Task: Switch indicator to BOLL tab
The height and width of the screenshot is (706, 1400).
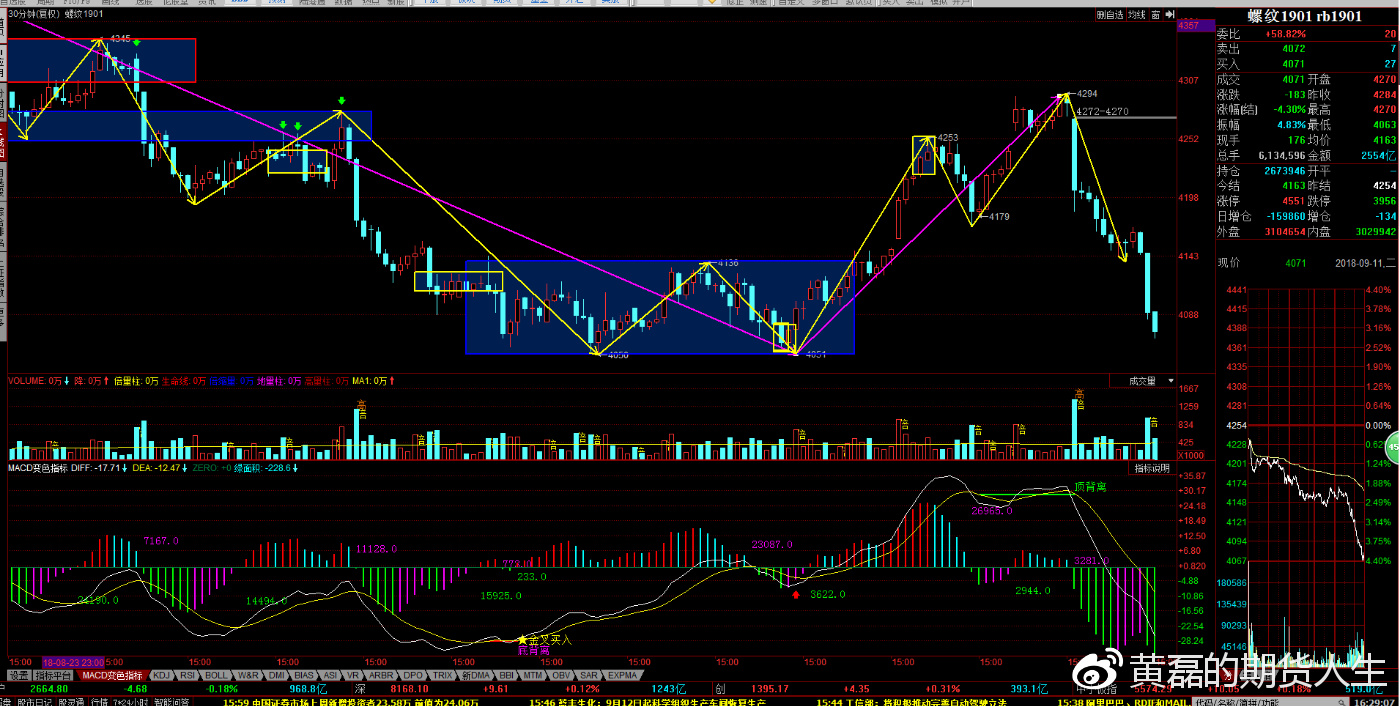Action: 216,675
